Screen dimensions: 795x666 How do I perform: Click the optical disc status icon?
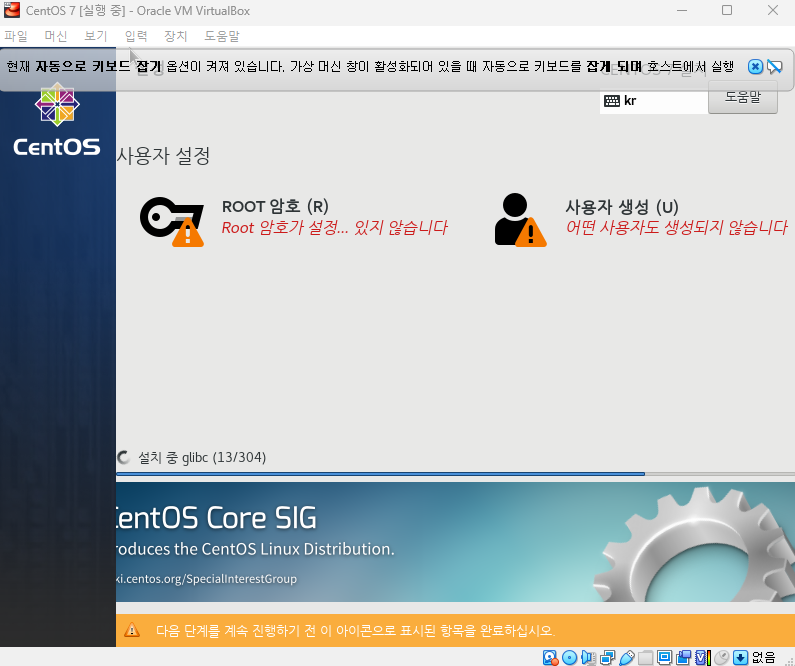click(569, 658)
